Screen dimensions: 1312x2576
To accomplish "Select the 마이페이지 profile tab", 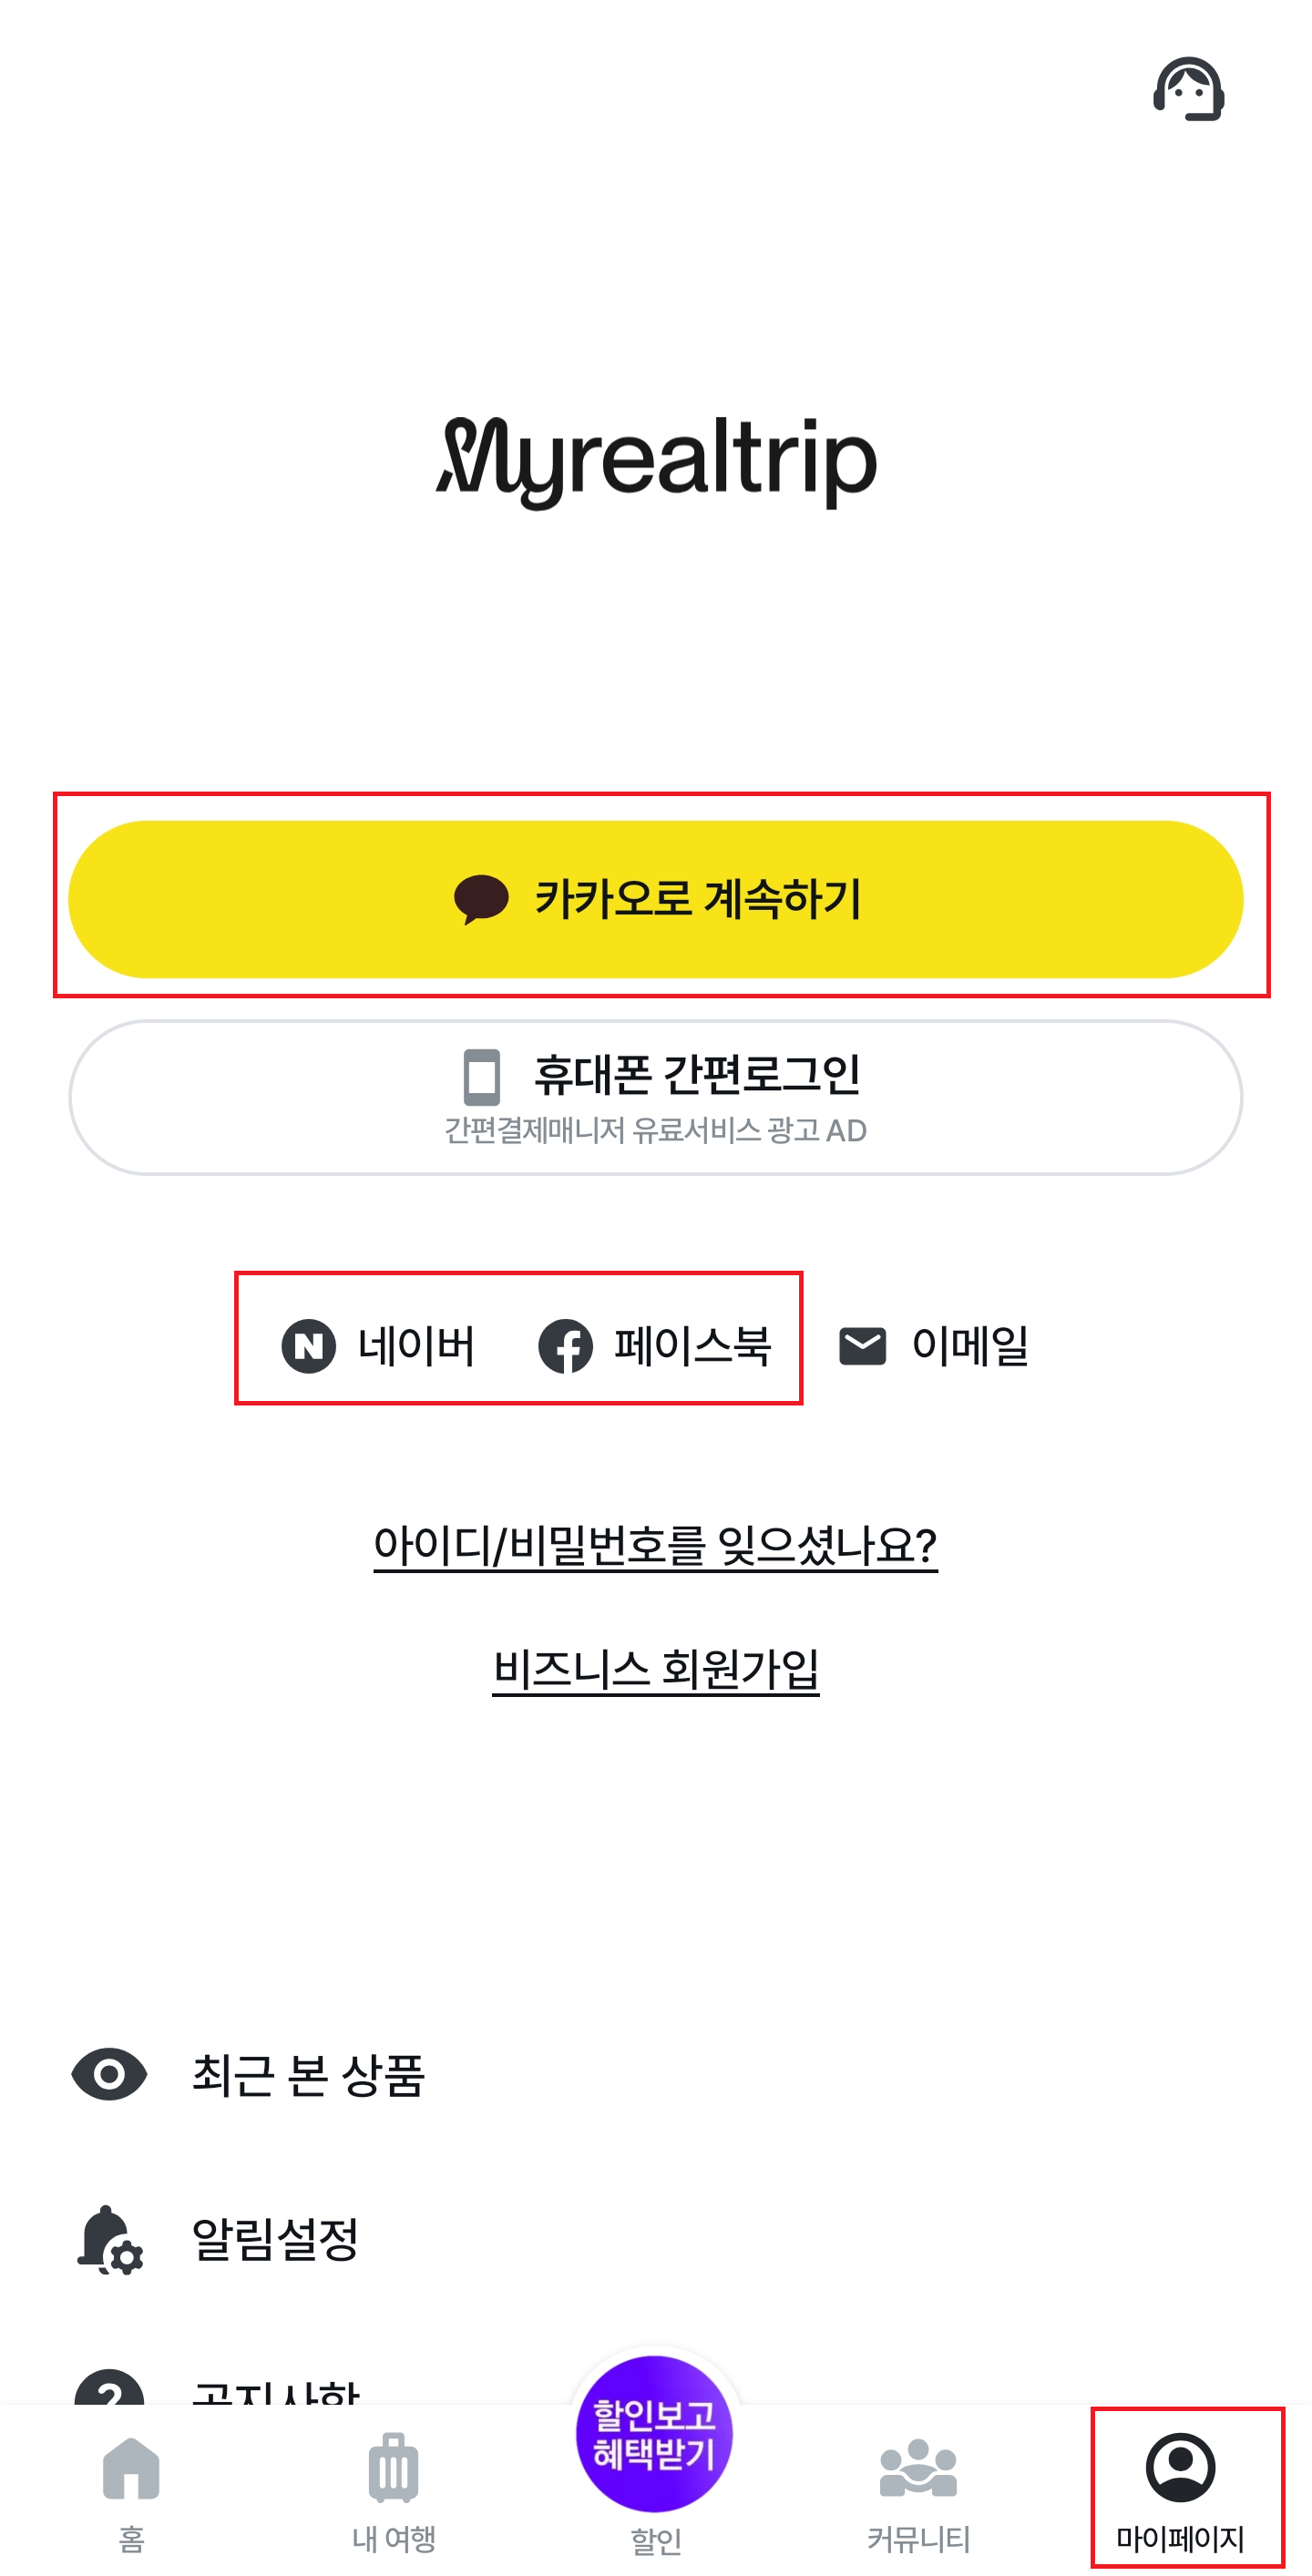I will pos(1180,2490).
